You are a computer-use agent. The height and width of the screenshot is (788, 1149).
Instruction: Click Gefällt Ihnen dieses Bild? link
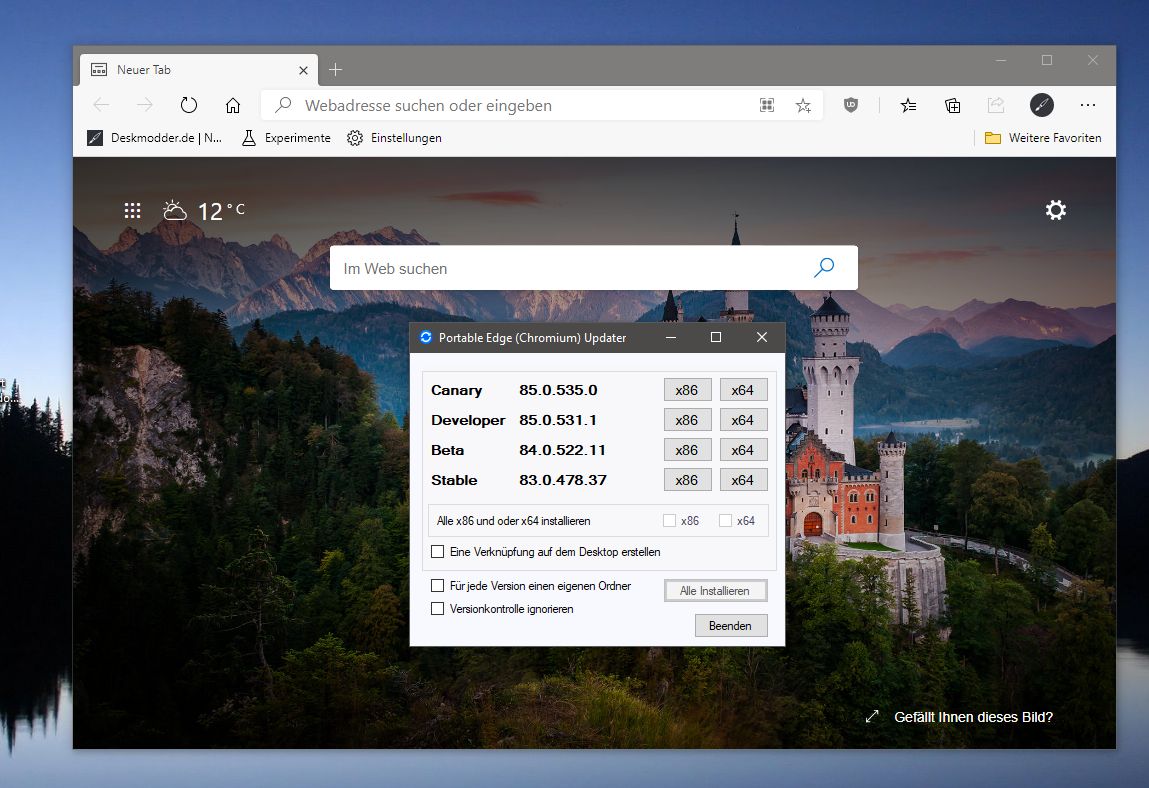click(x=973, y=717)
